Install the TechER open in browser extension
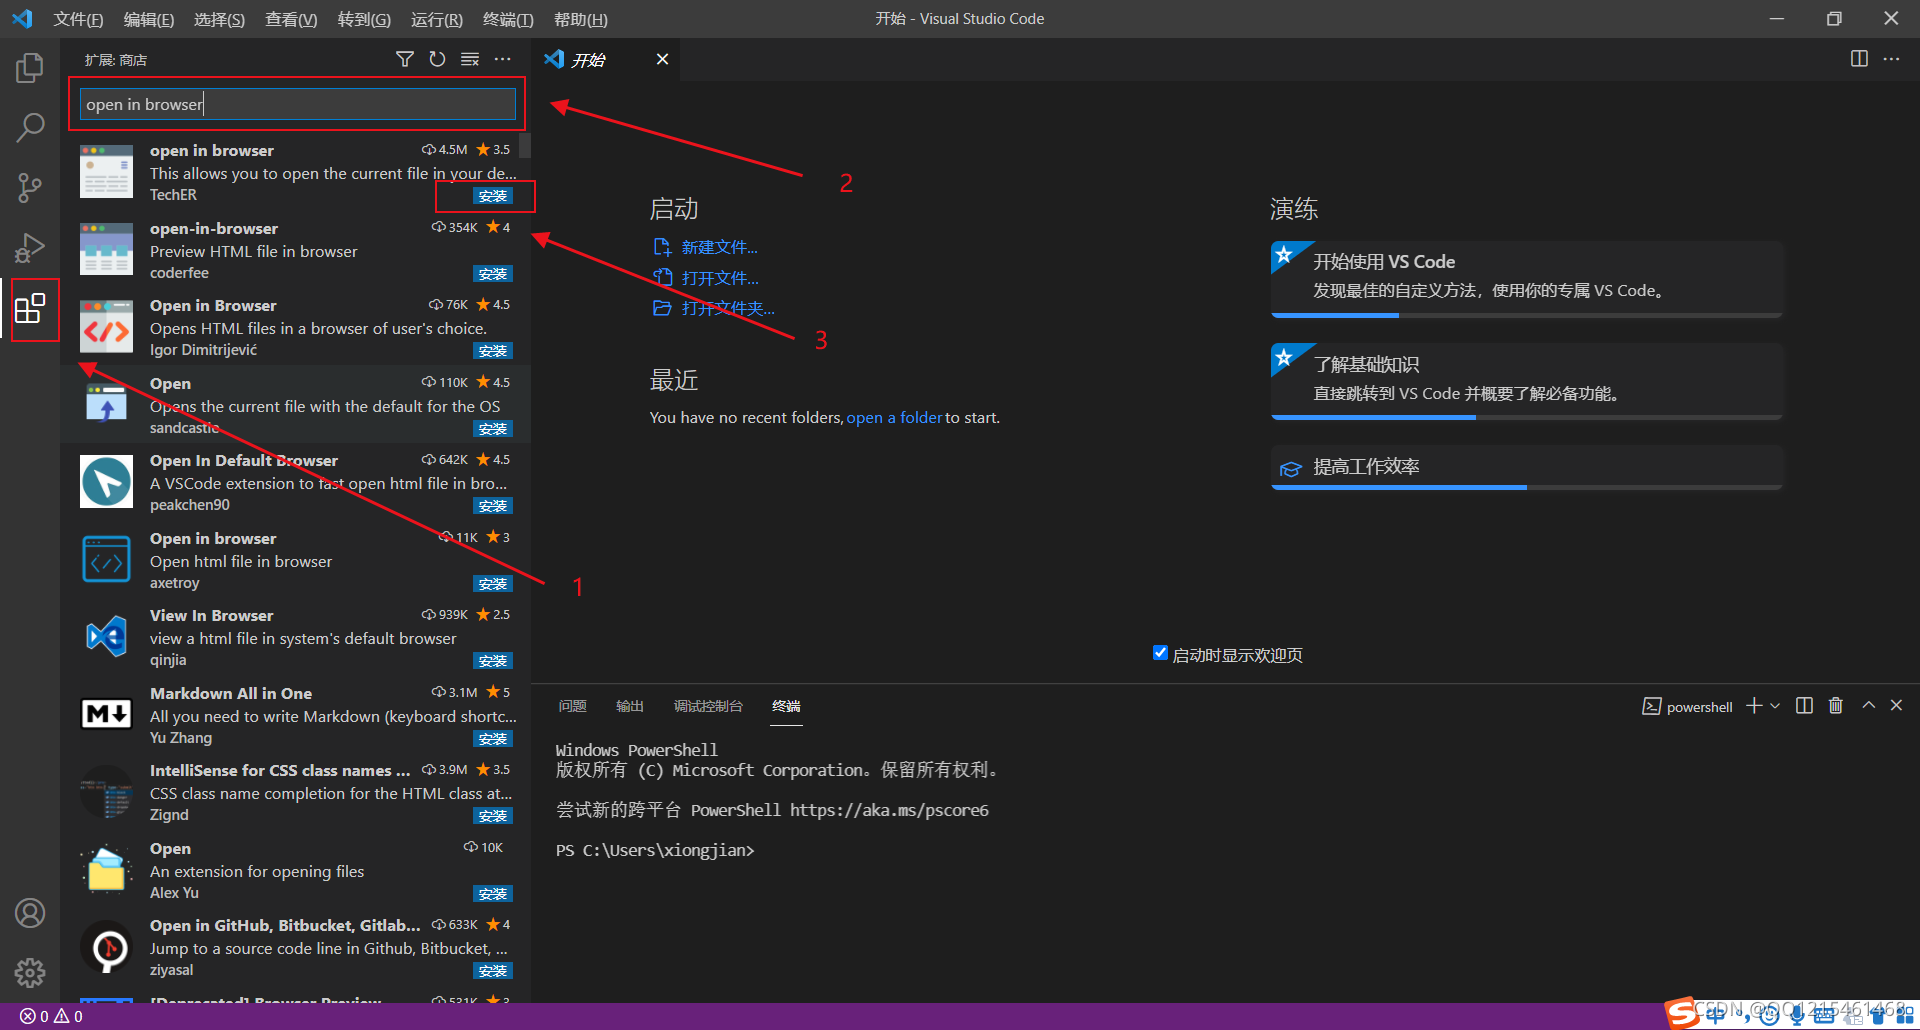The height and width of the screenshot is (1030, 1920). click(493, 196)
